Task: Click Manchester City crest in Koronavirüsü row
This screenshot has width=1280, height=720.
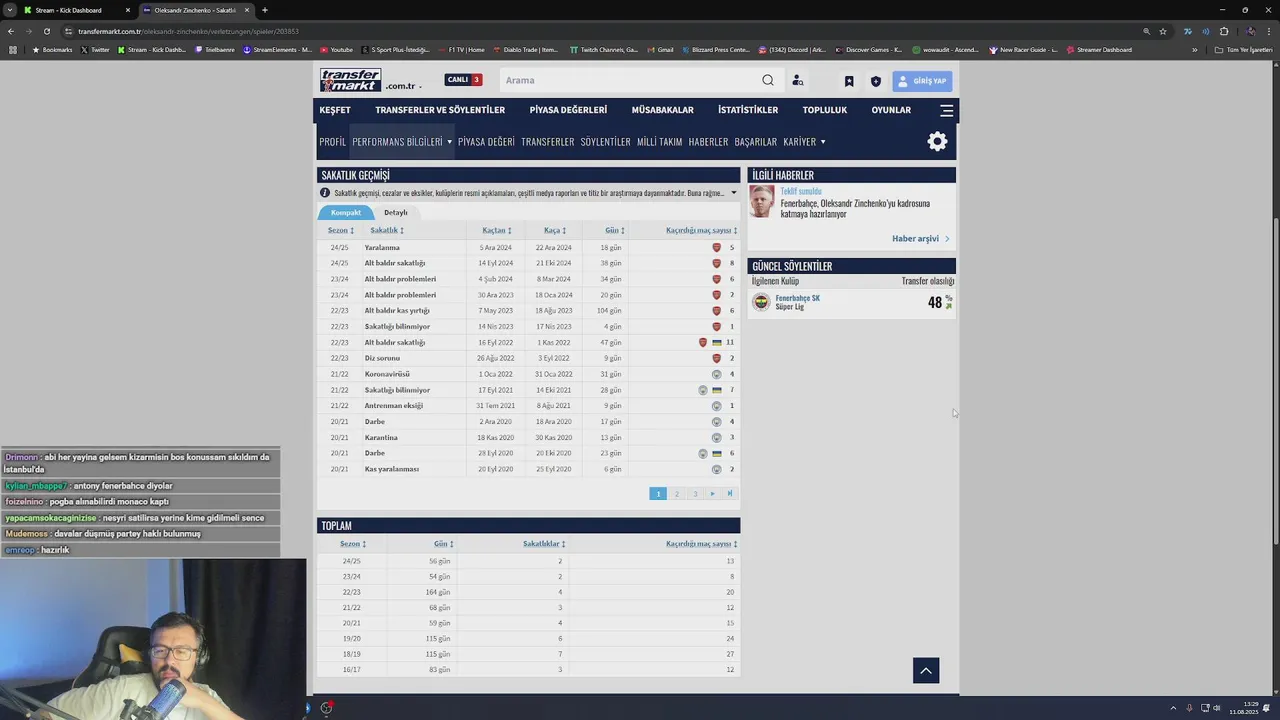Action: coord(716,374)
